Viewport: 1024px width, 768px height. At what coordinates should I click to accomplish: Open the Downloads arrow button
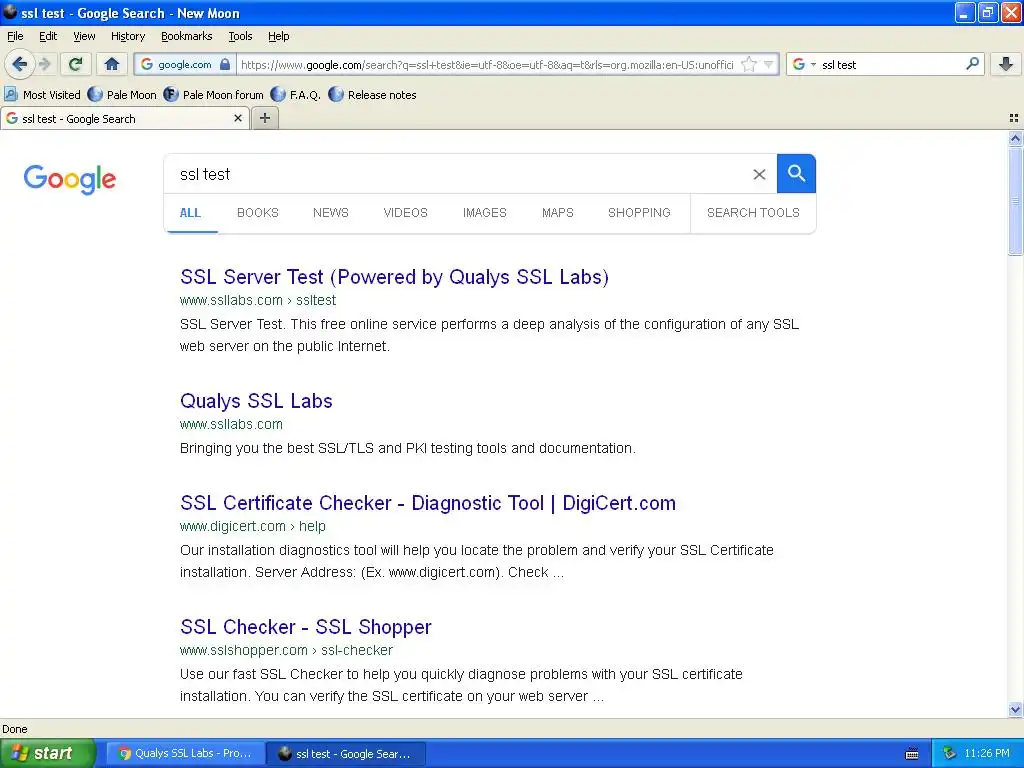1006,64
